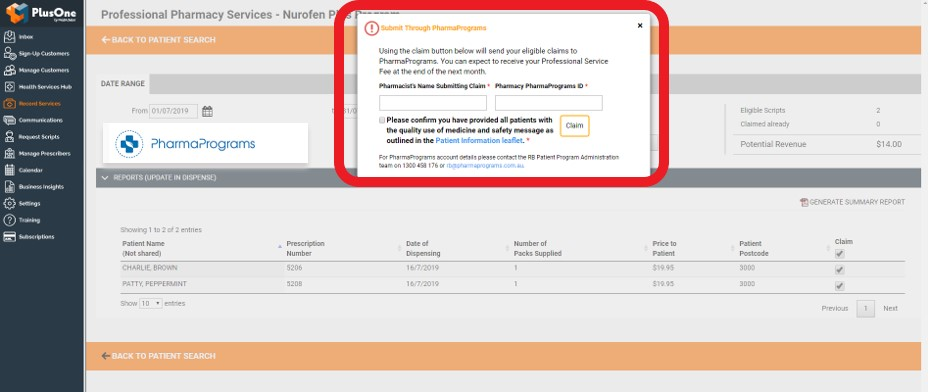The width and height of the screenshot is (928, 392).
Task: Click the Calendar sidebar icon
Action: [9, 170]
